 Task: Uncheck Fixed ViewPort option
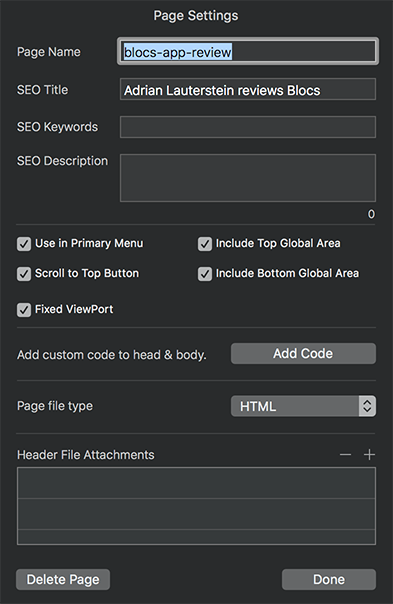click(x=24, y=310)
